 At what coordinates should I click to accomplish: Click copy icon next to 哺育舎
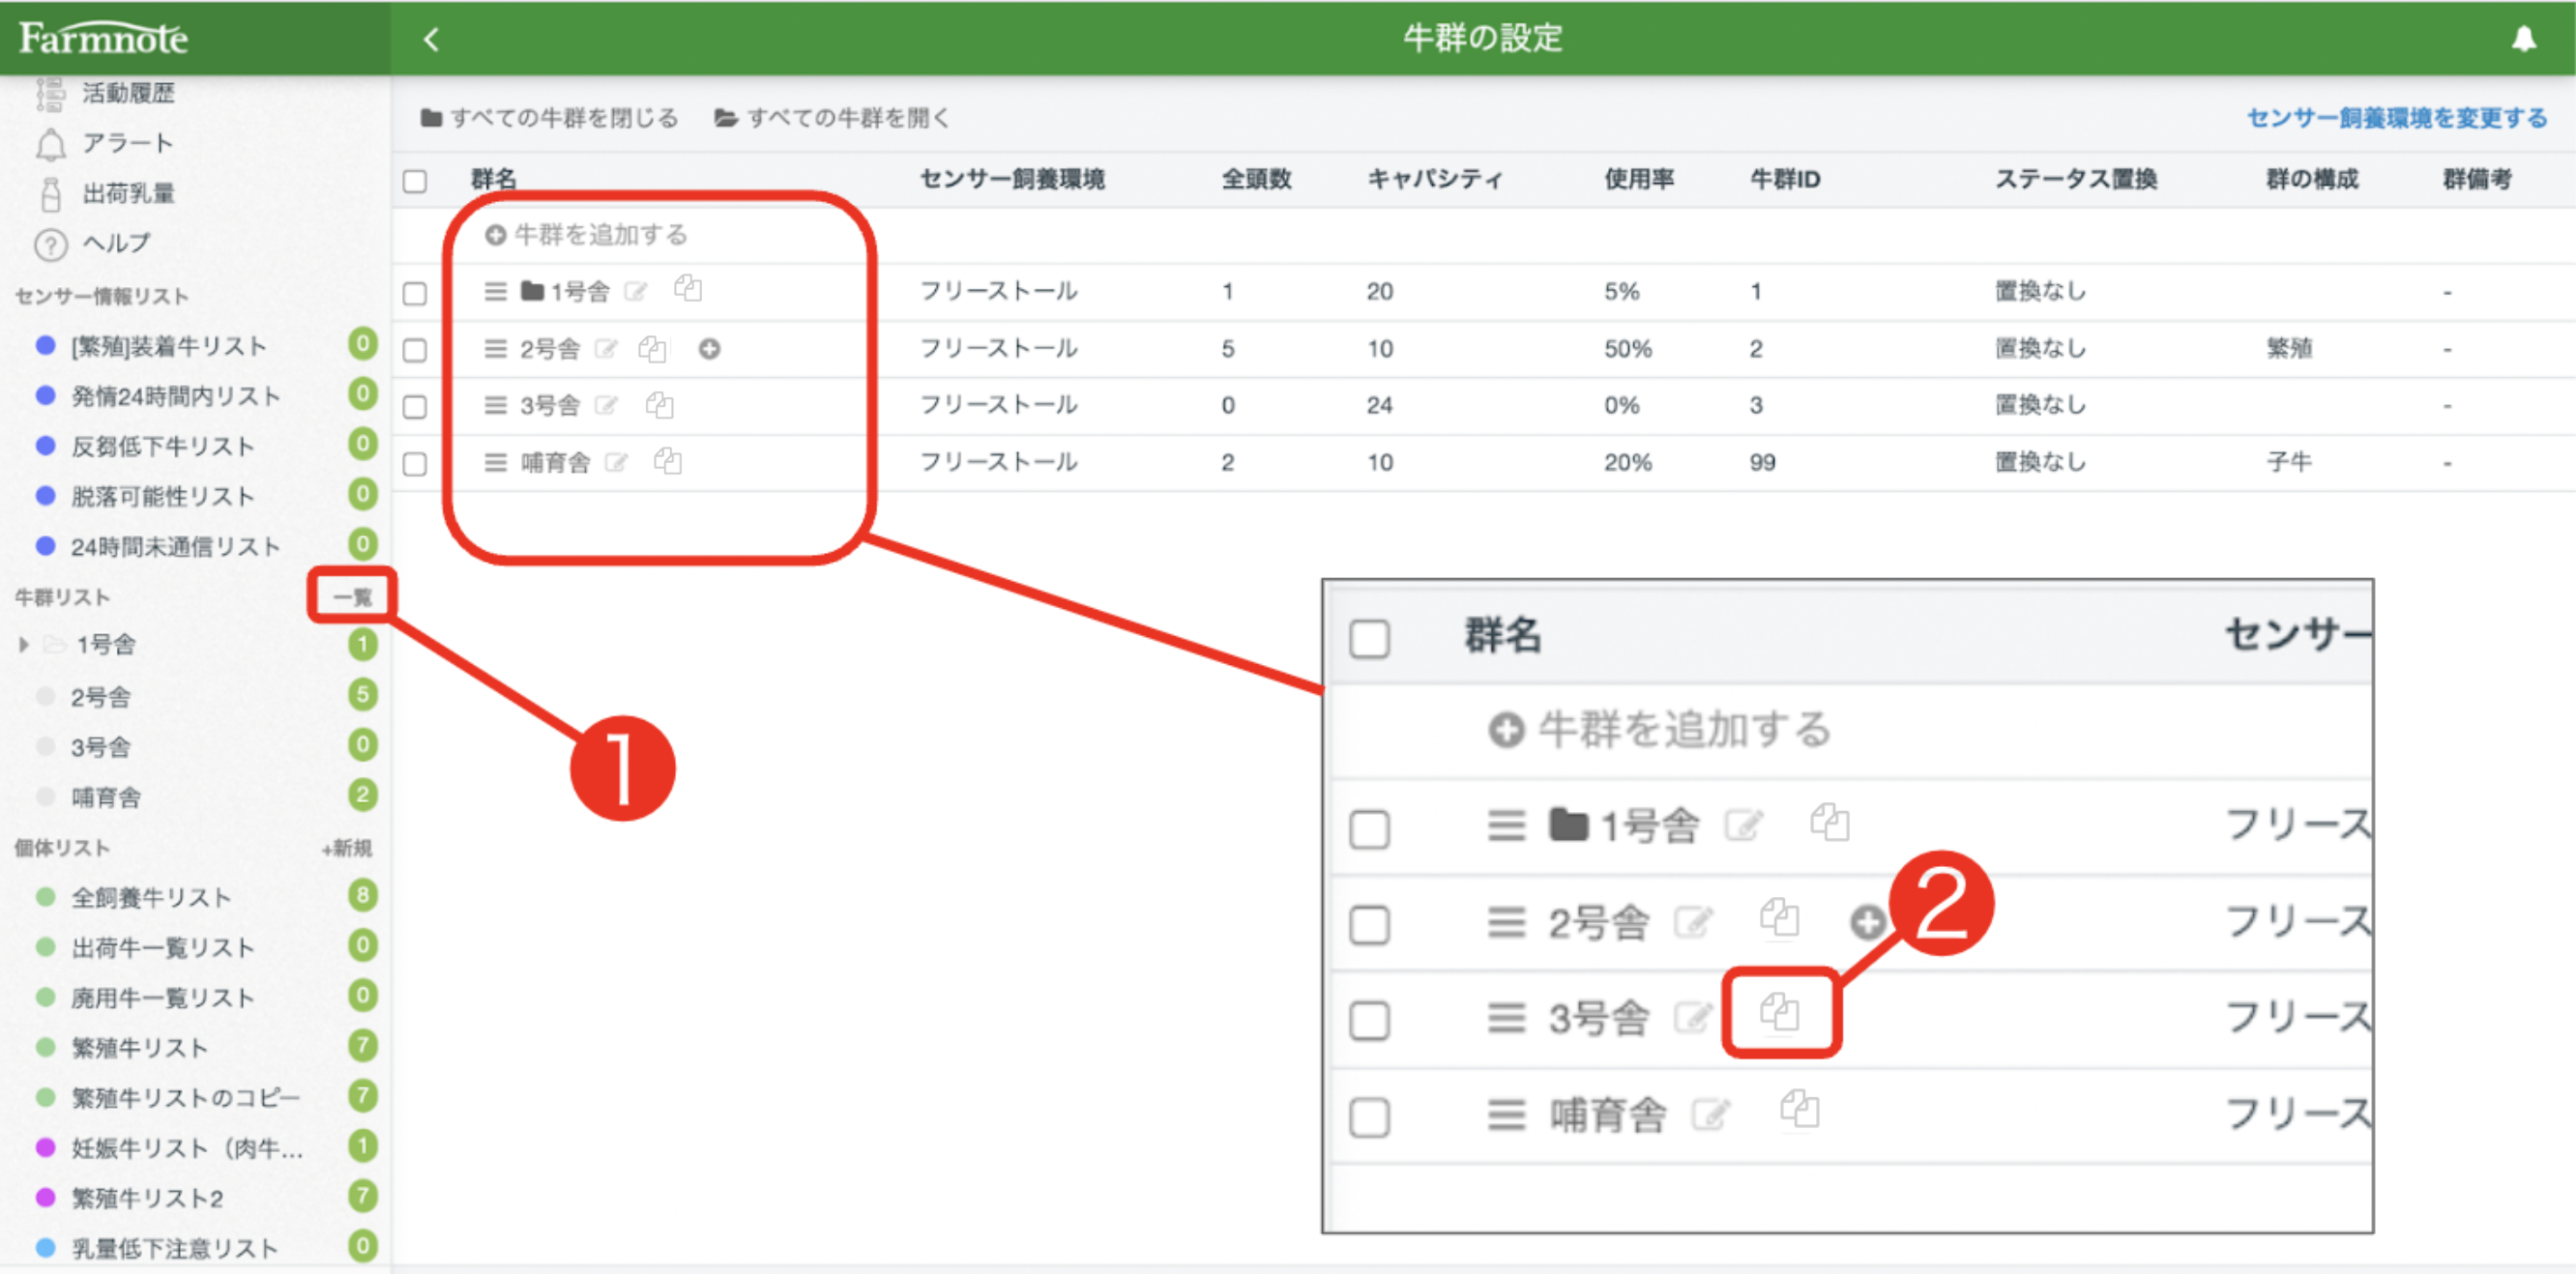(668, 460)
